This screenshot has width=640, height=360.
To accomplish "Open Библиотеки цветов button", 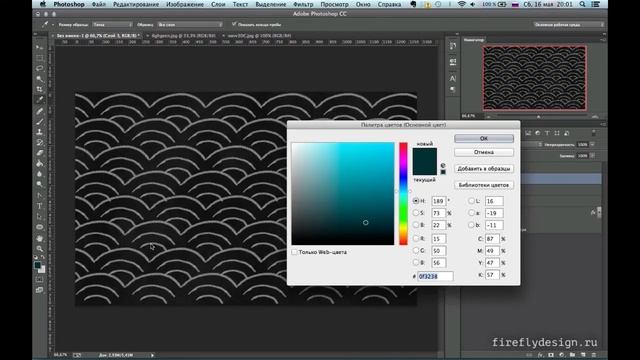I will point(484,185).
